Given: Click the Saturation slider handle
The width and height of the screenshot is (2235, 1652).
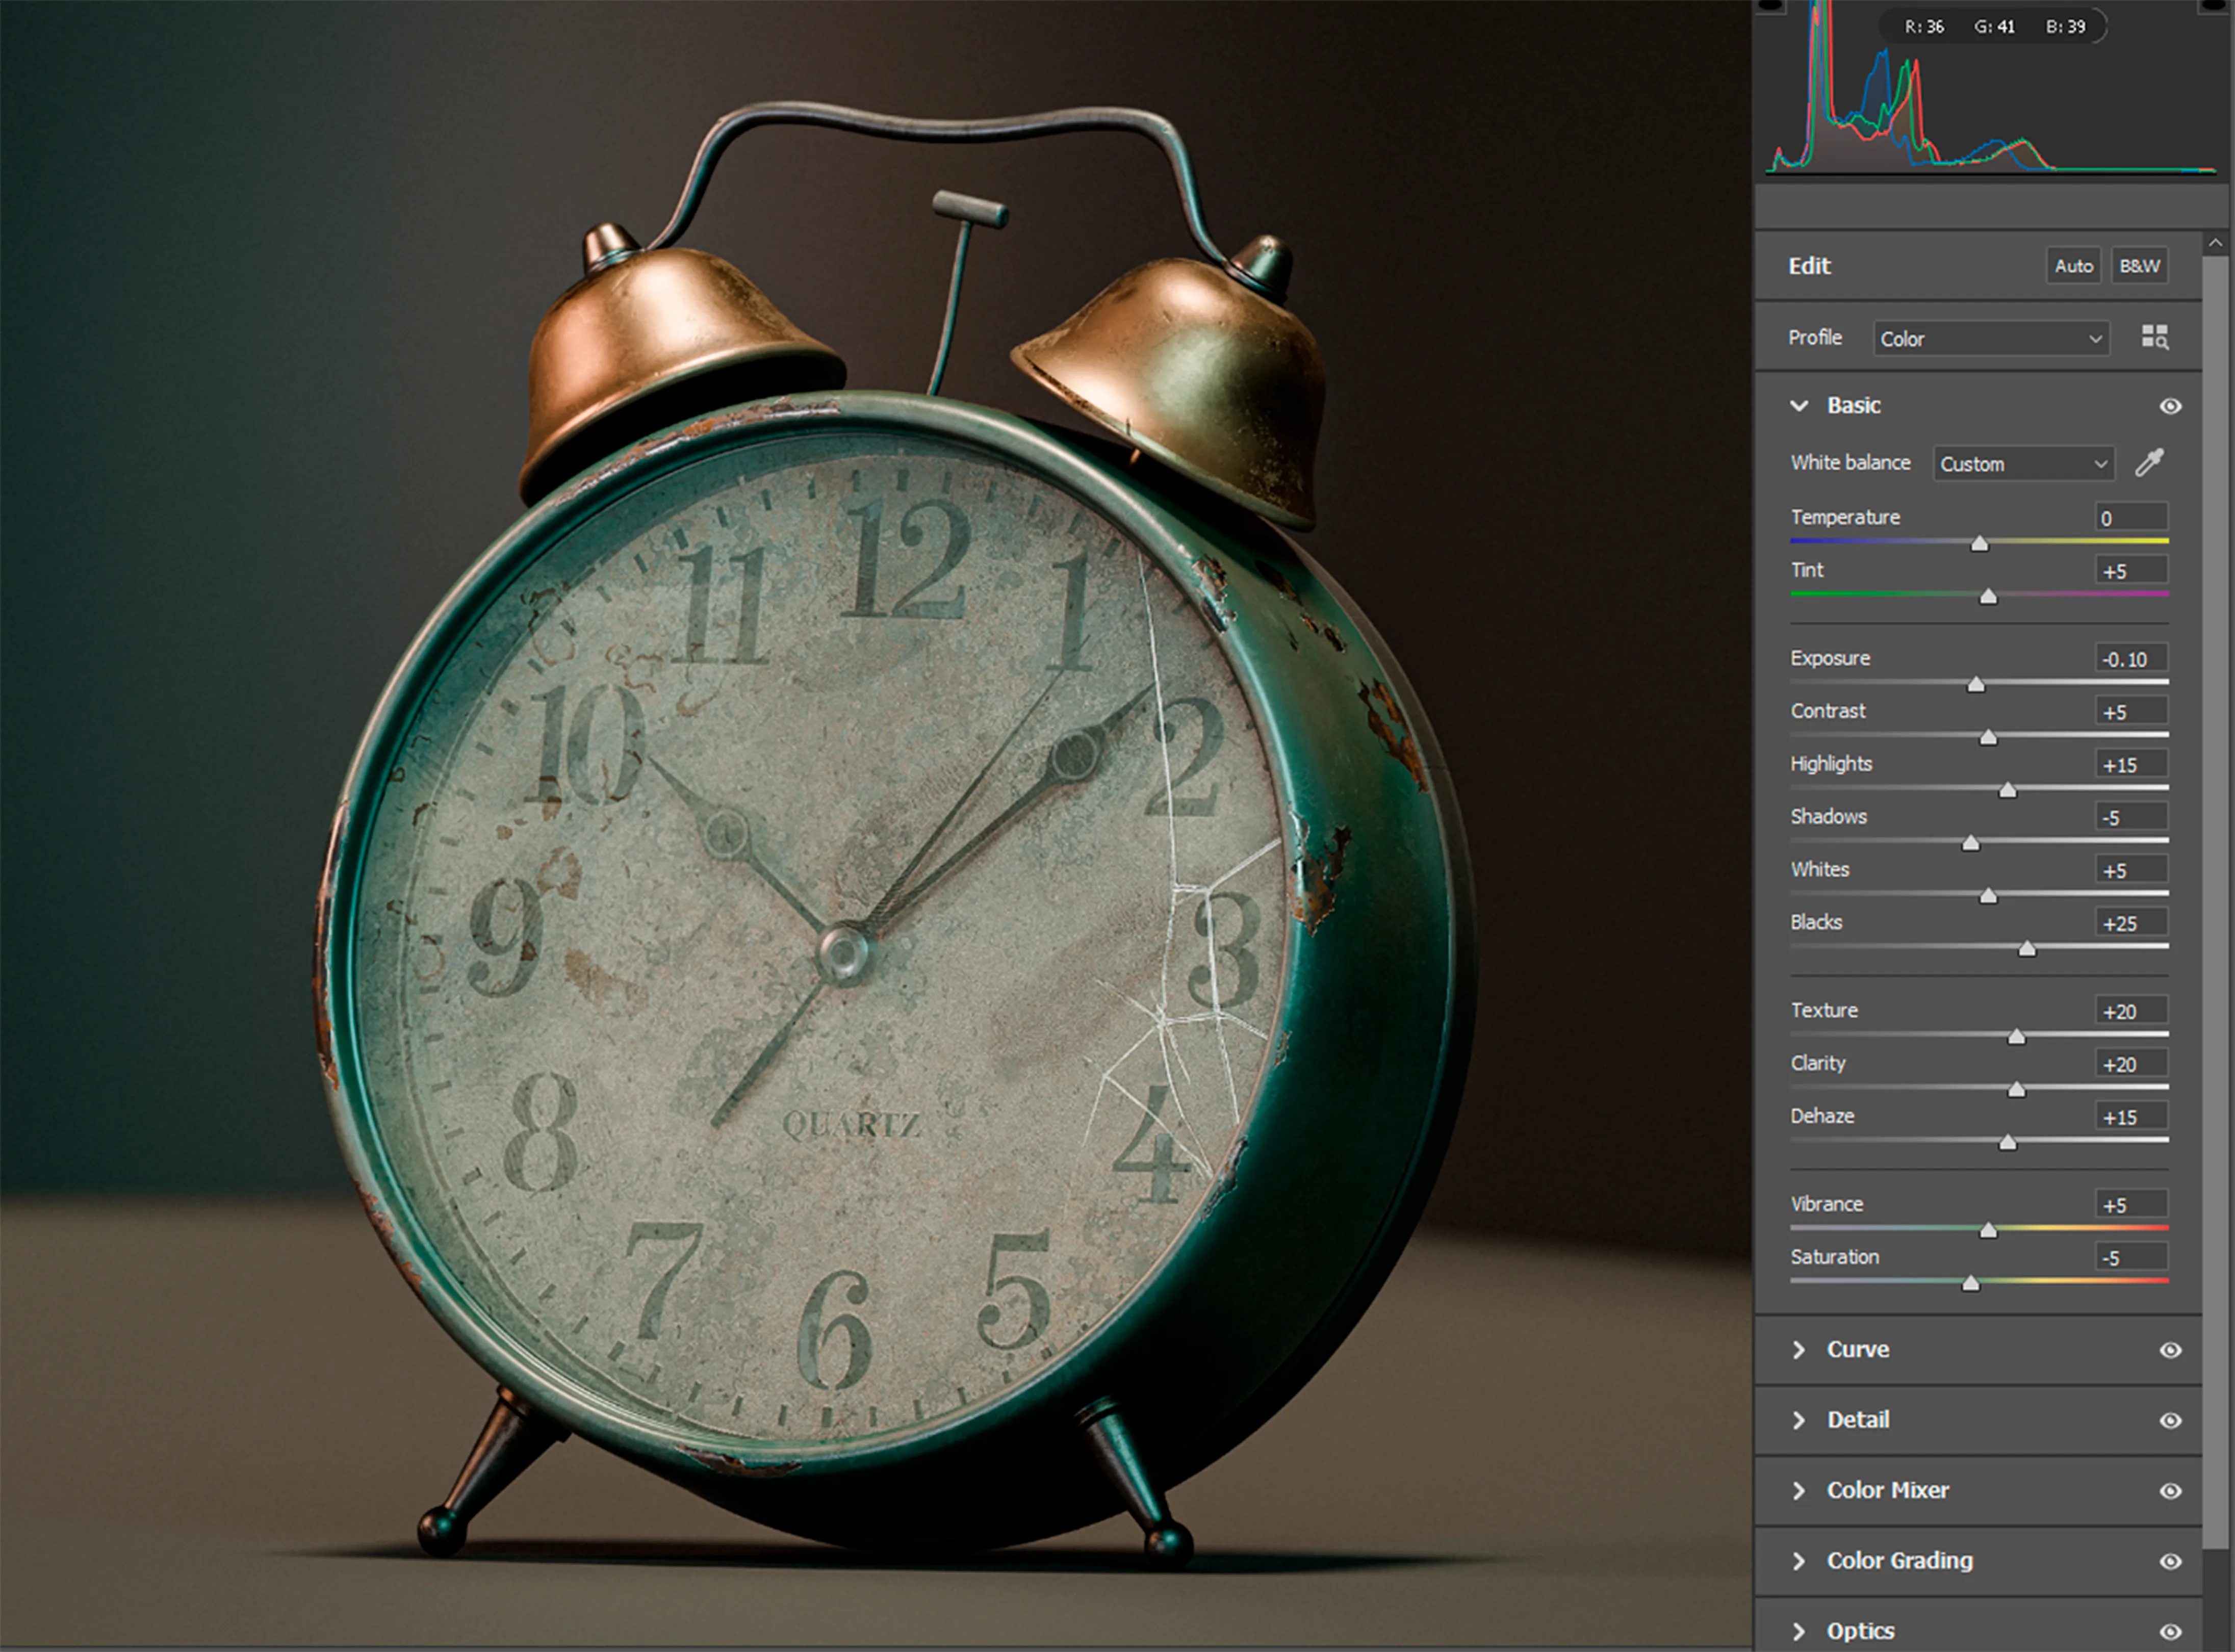Looking at the screenshot, I should (x=1971, y=1283).
